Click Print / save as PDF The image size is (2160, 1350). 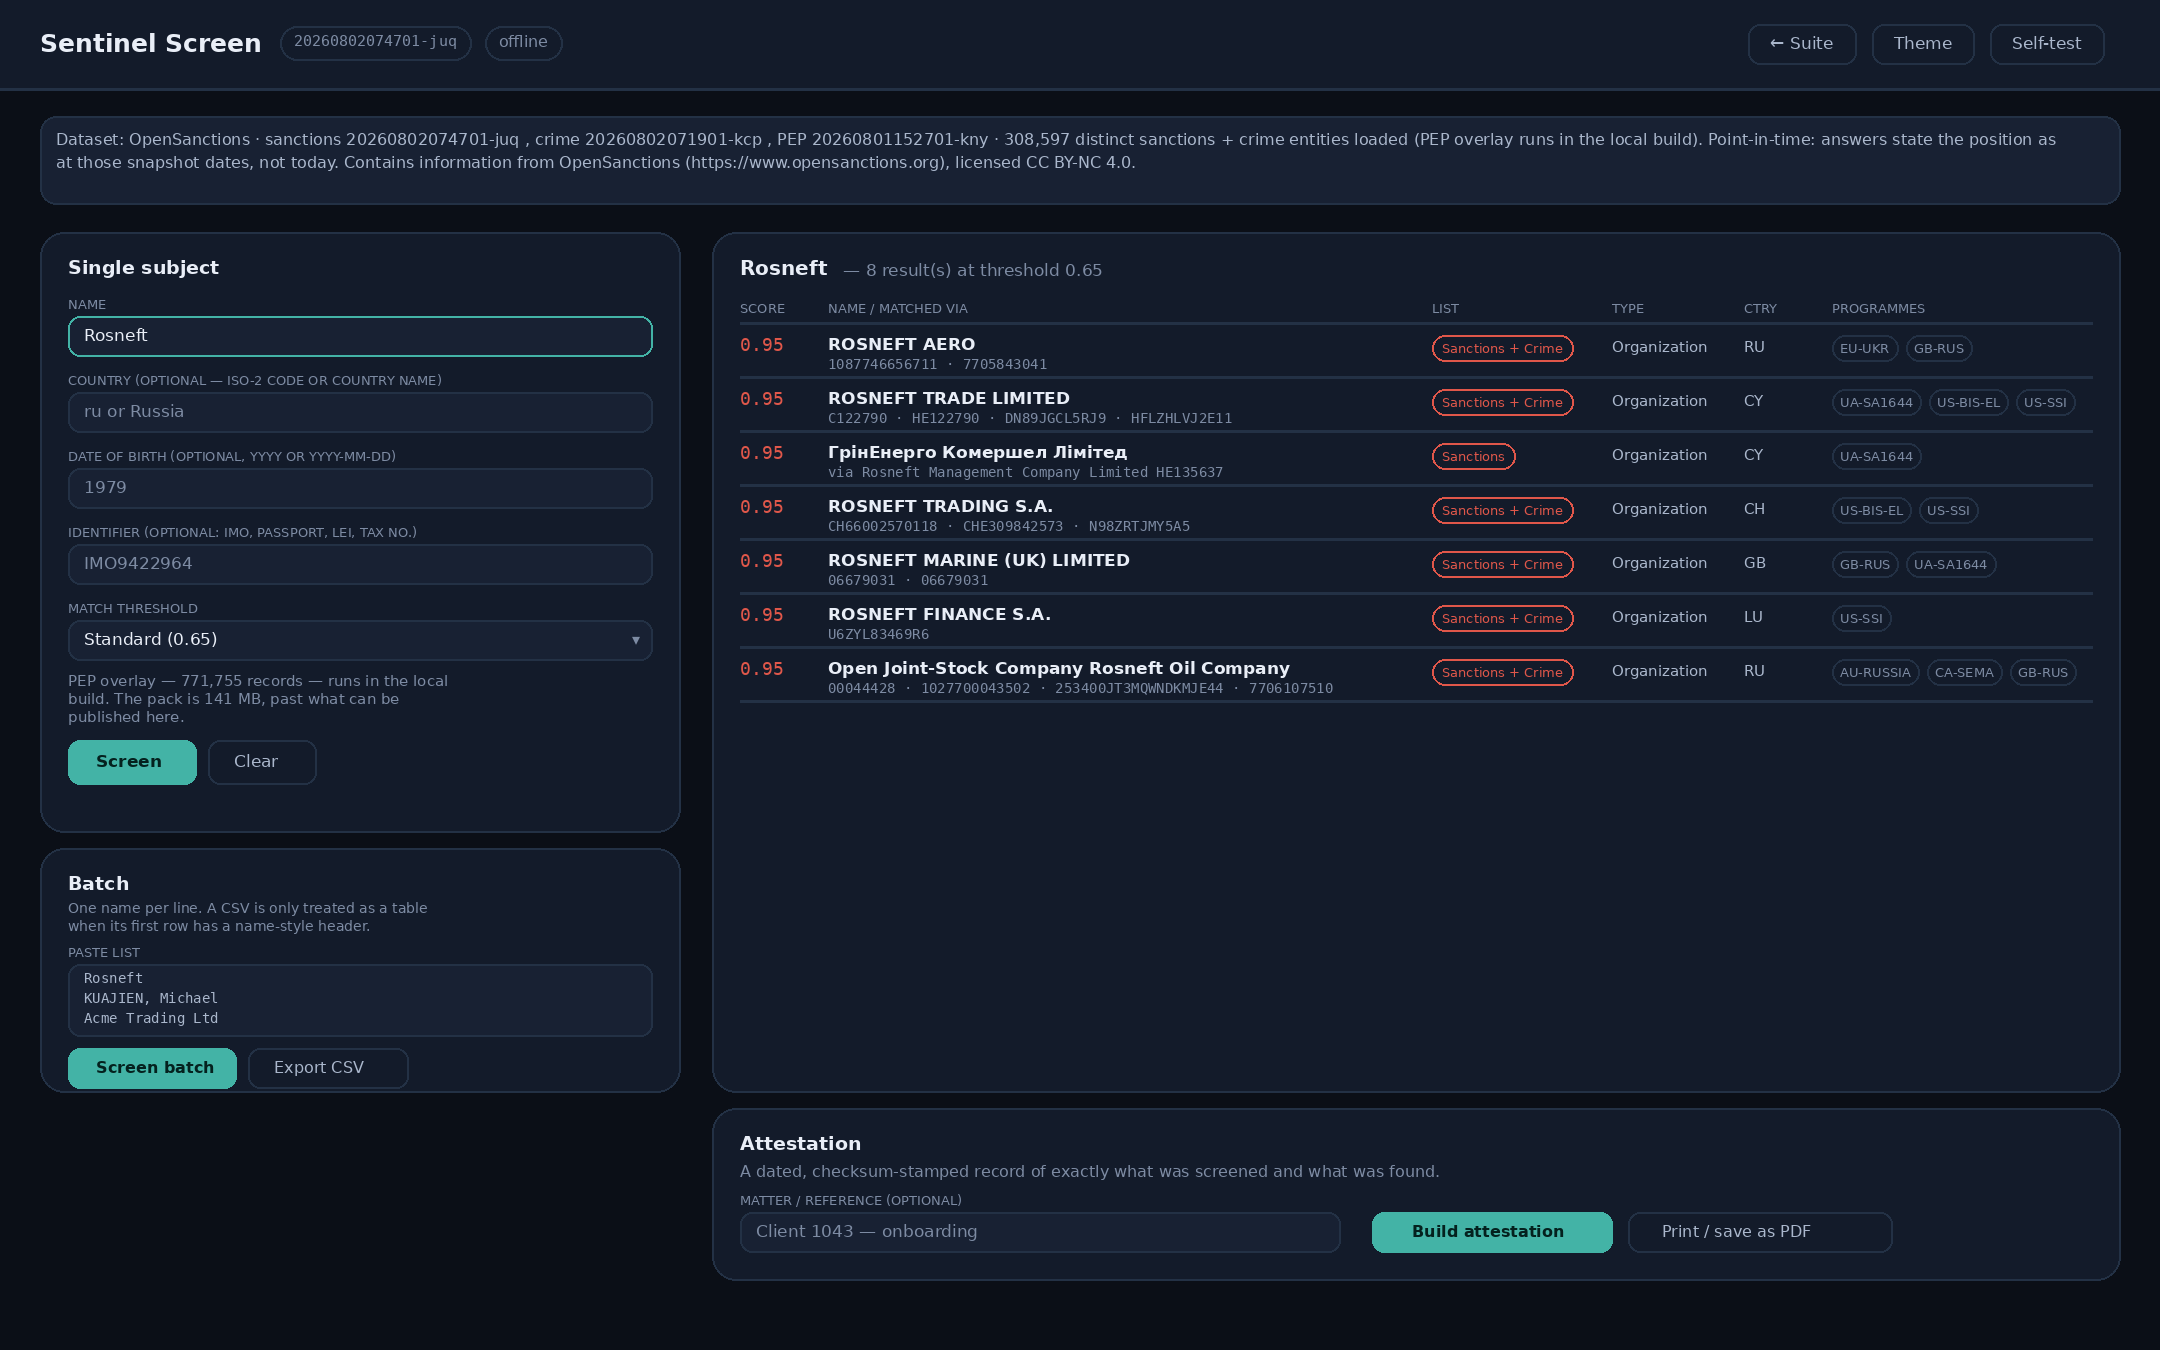point(1760,1232)
